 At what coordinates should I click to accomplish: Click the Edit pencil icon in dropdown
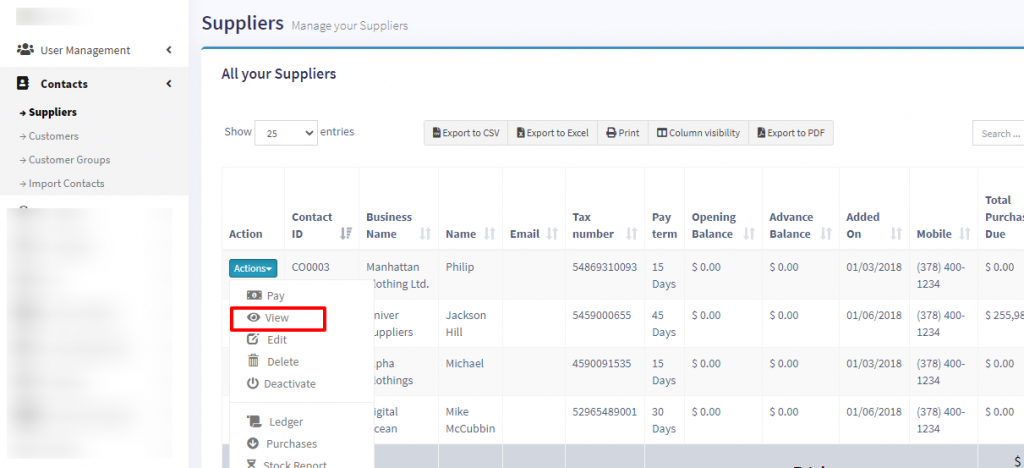pyautogui.click(x=254, y=340)
